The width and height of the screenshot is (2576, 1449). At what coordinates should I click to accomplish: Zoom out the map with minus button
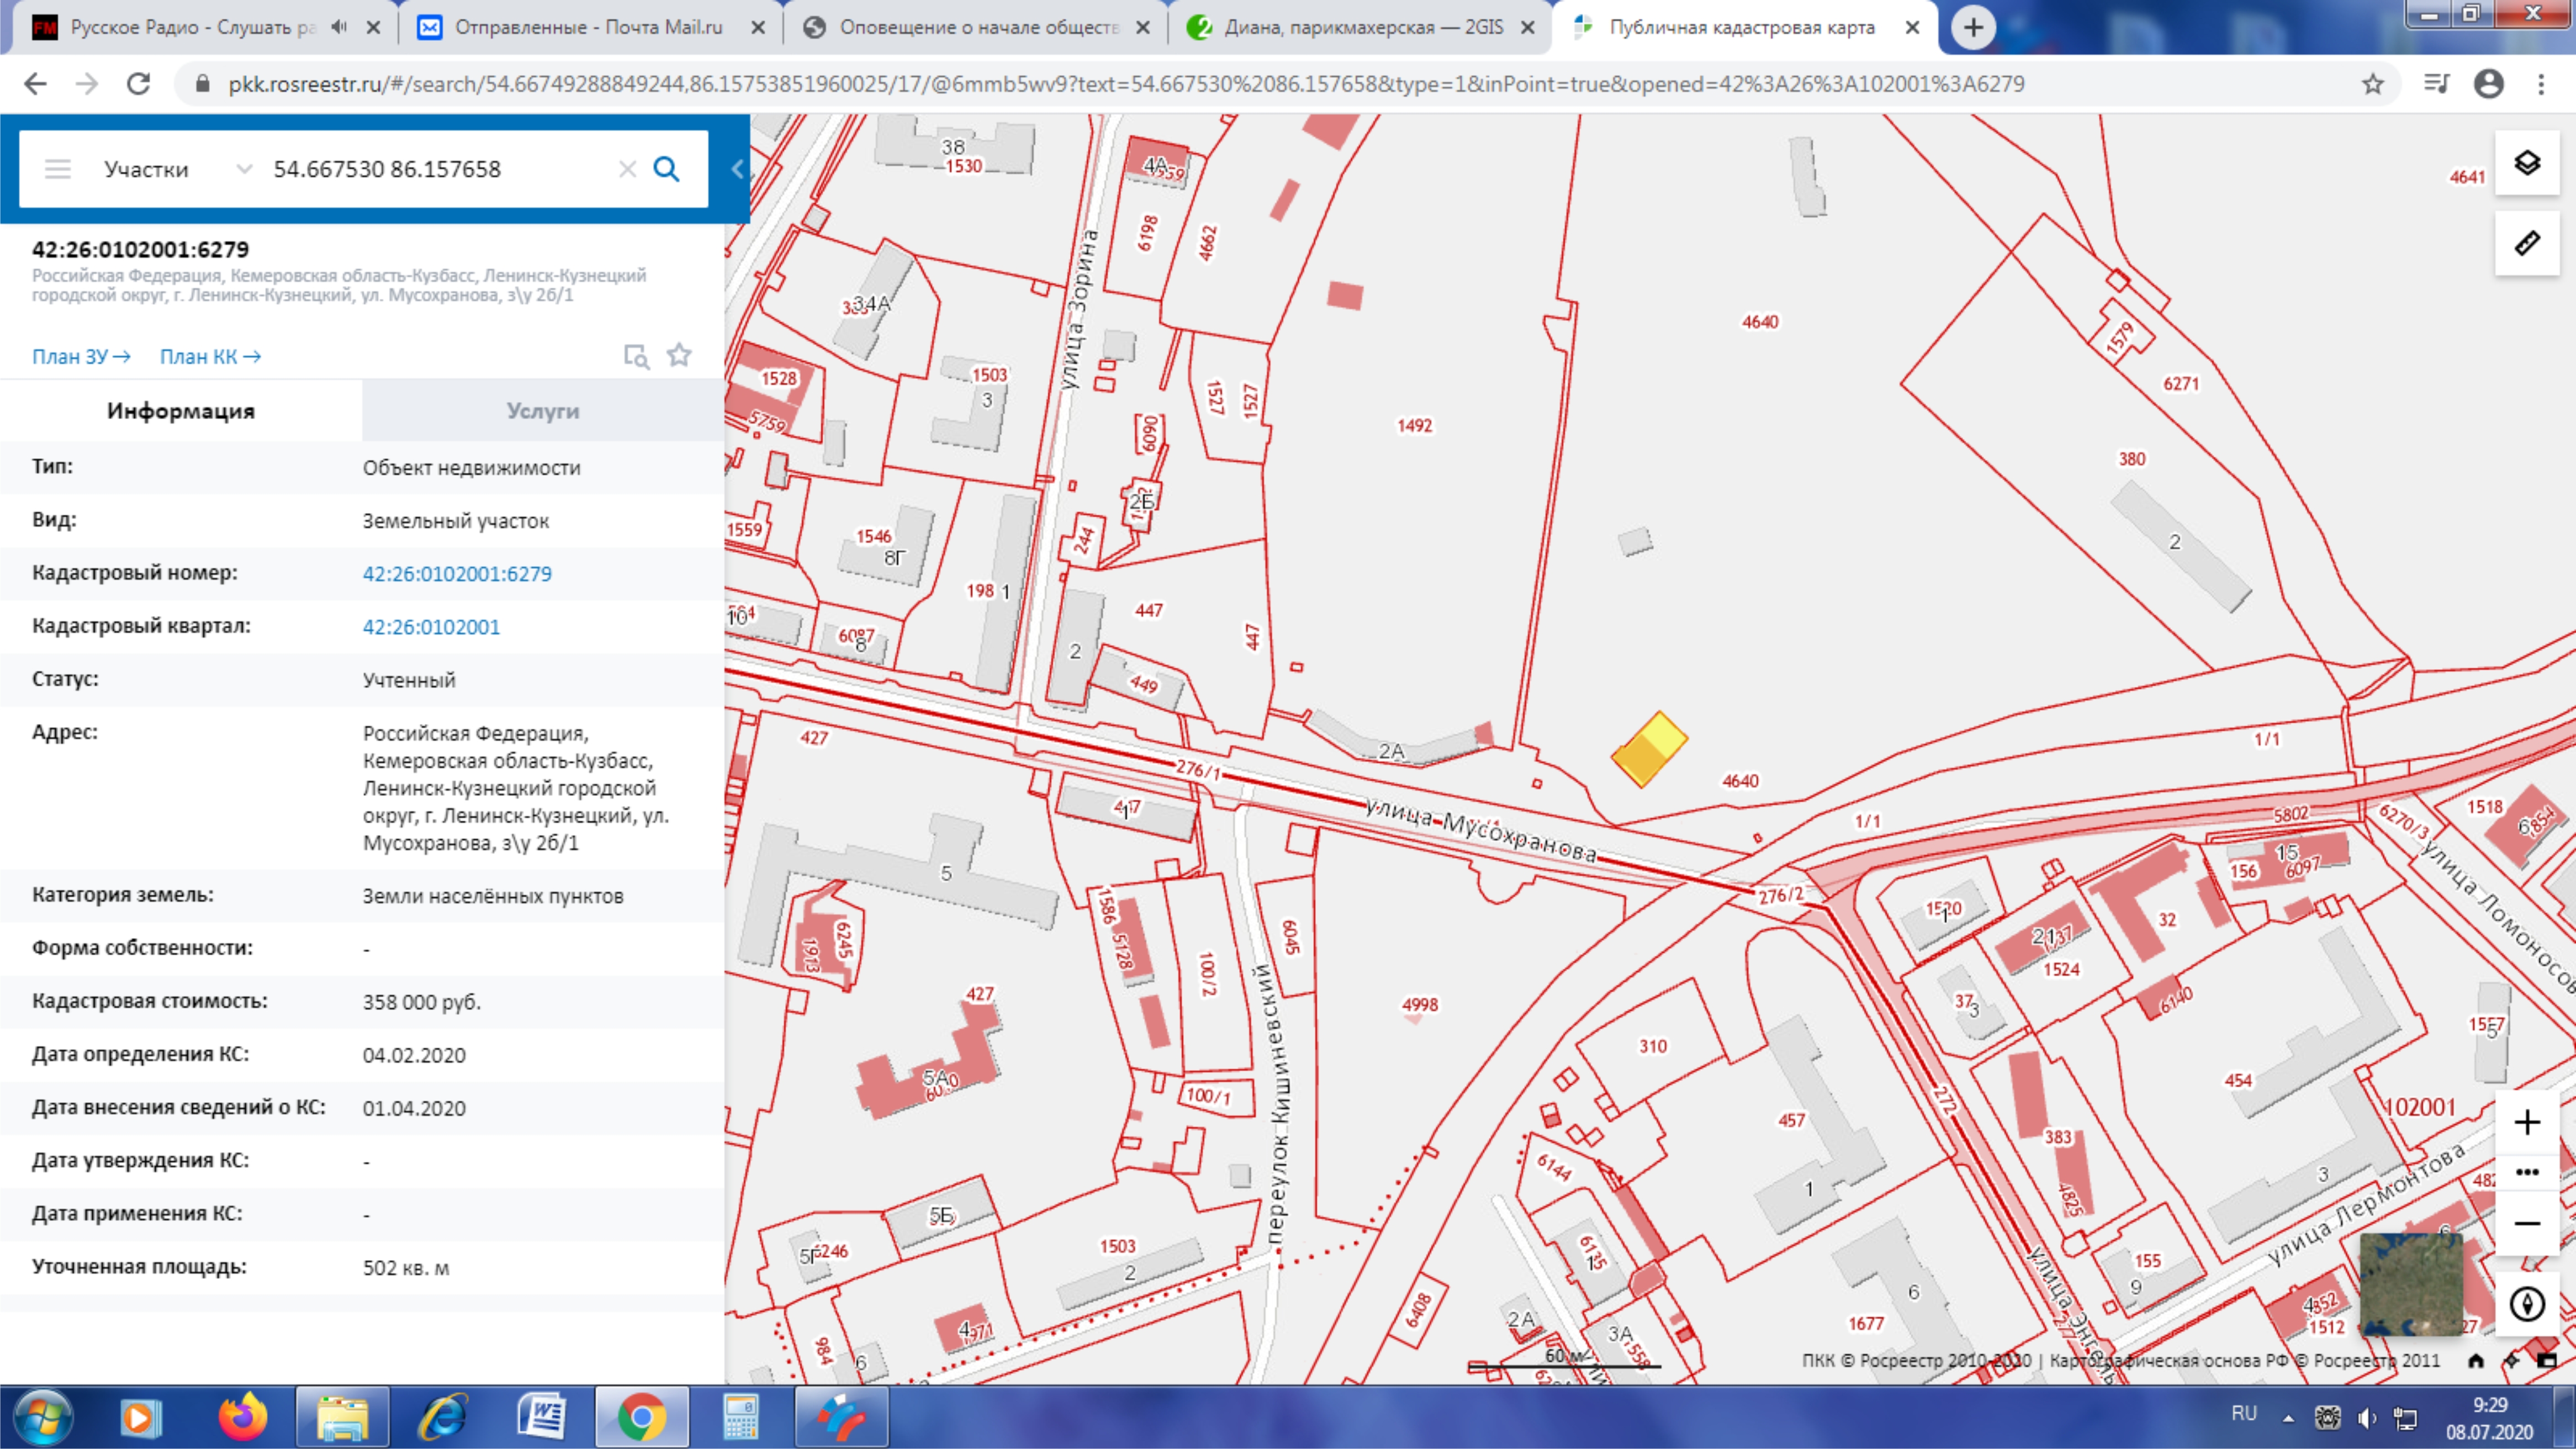[2526, 1224]
